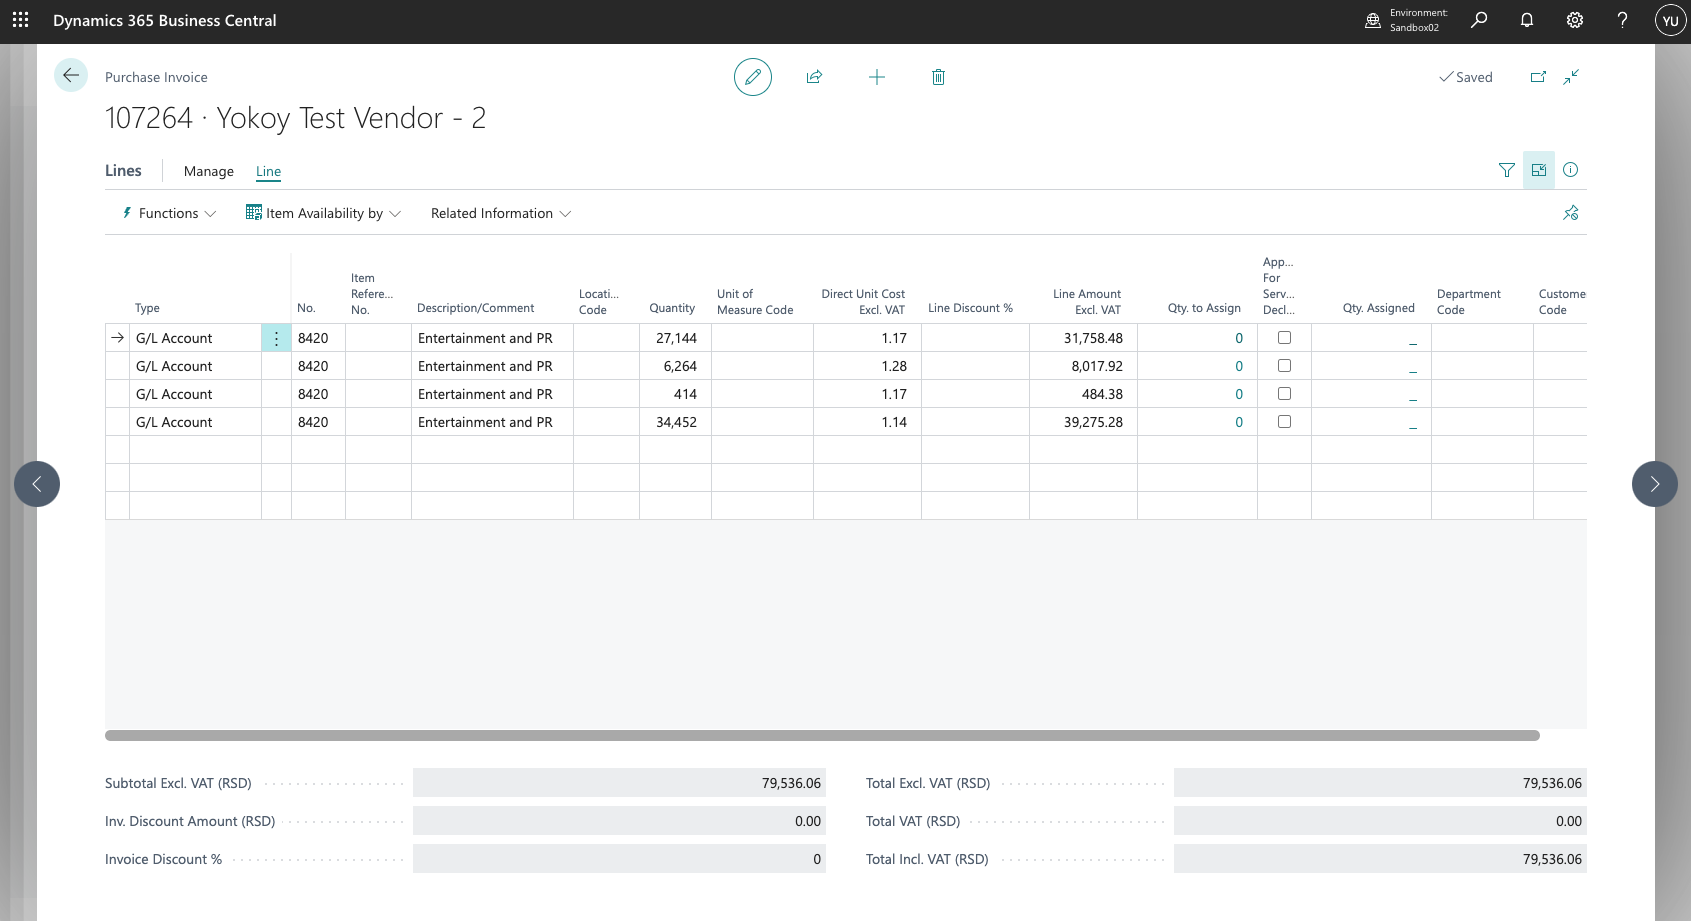Open the app launcher waffle icon
This screenshot has width=1691, height=921.
tap(20, 20)
